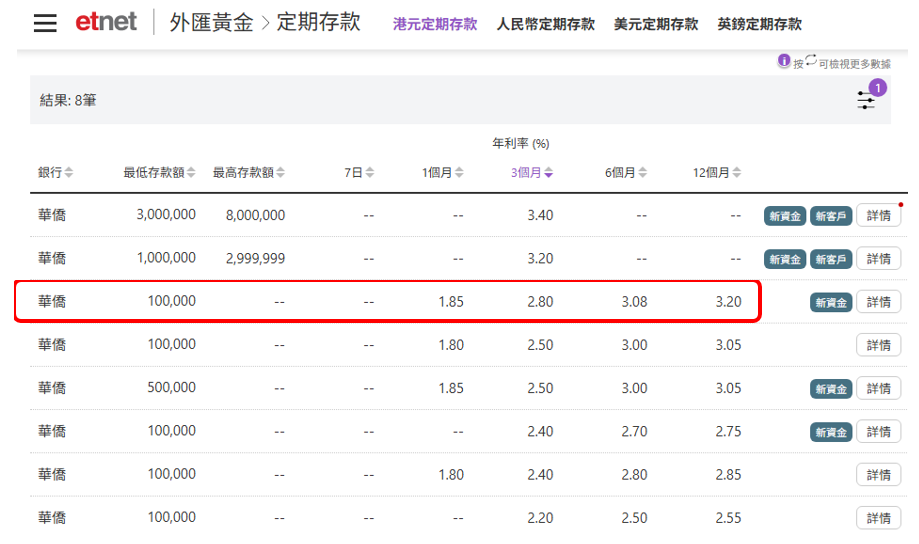The image size is (919, 544).
Task: Click the purple info icon
Action: (784, 60)
